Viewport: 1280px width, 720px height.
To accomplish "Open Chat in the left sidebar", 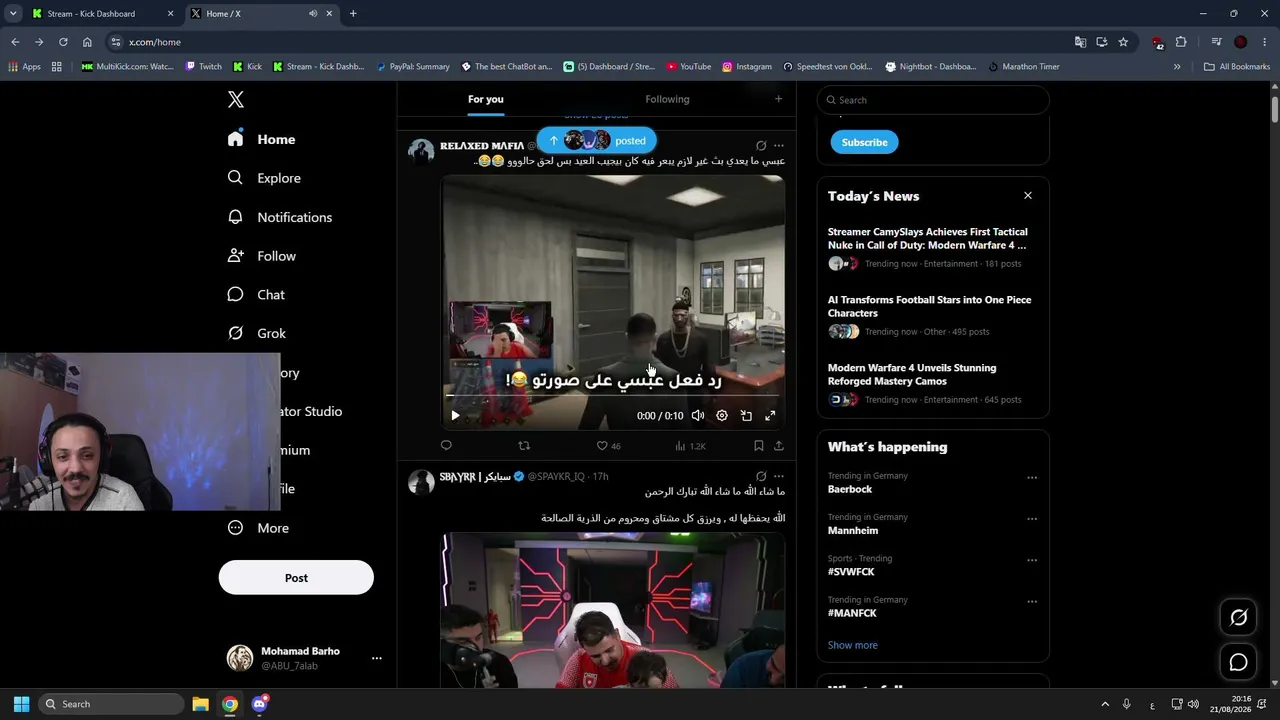I will 256,295.
